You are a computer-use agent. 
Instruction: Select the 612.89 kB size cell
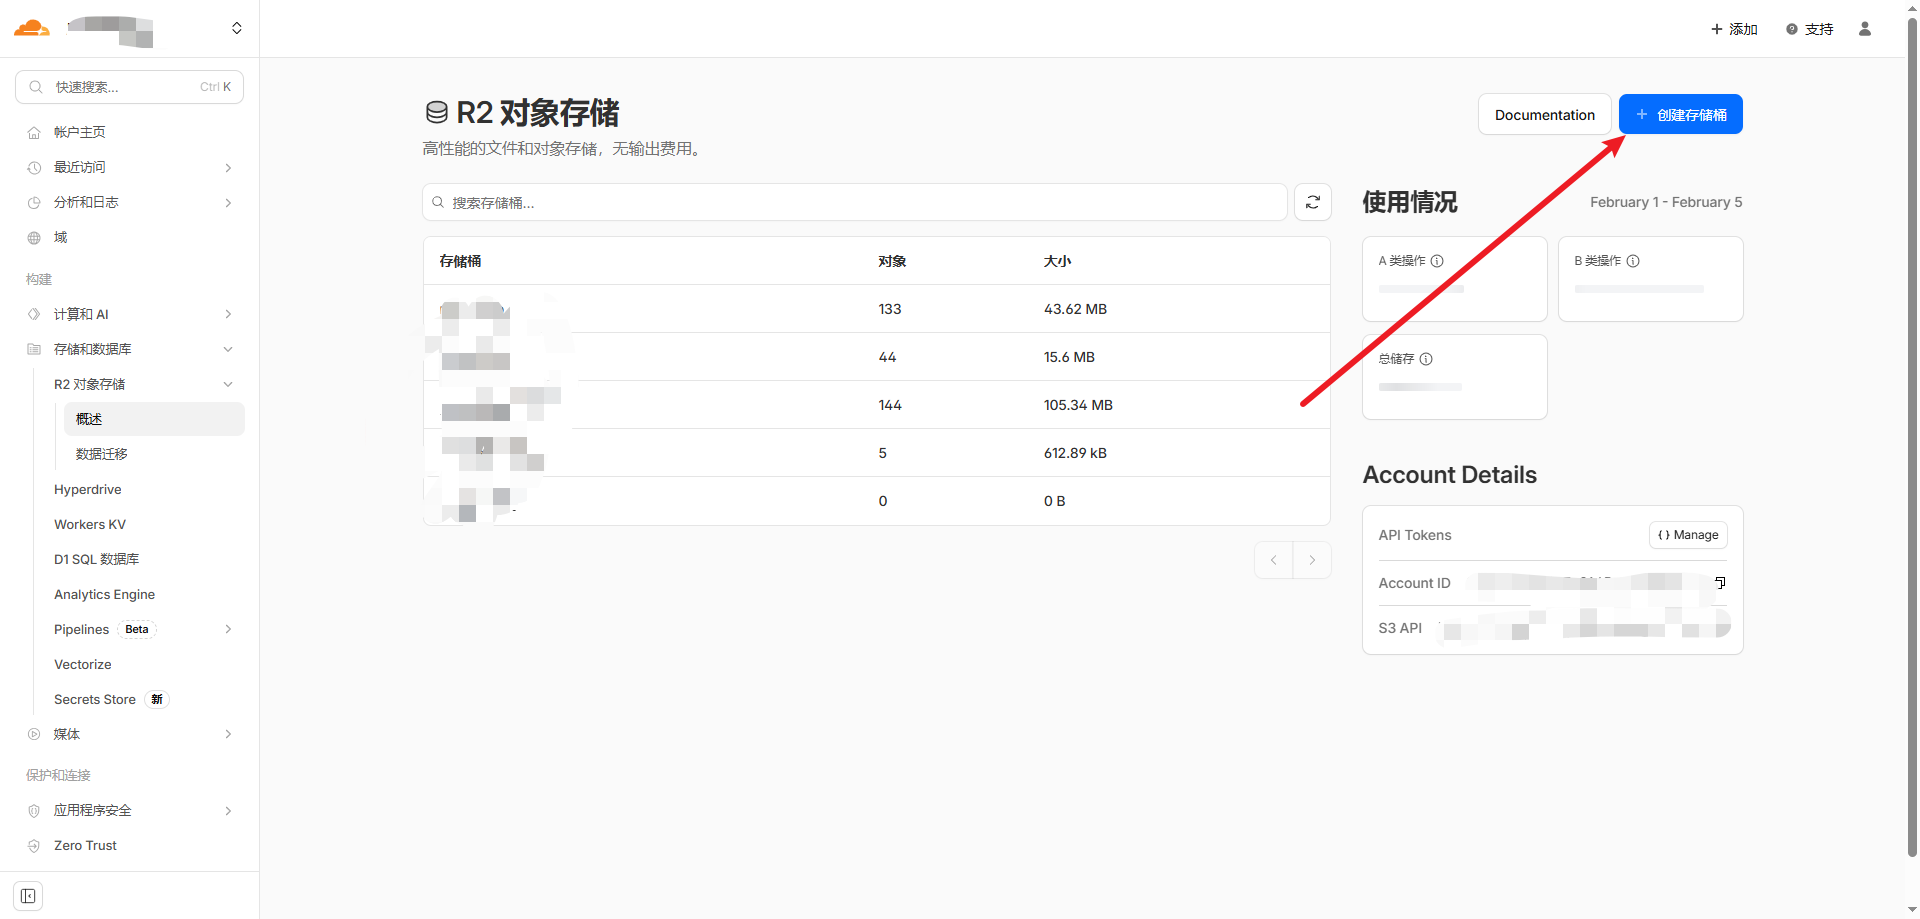1075,453
